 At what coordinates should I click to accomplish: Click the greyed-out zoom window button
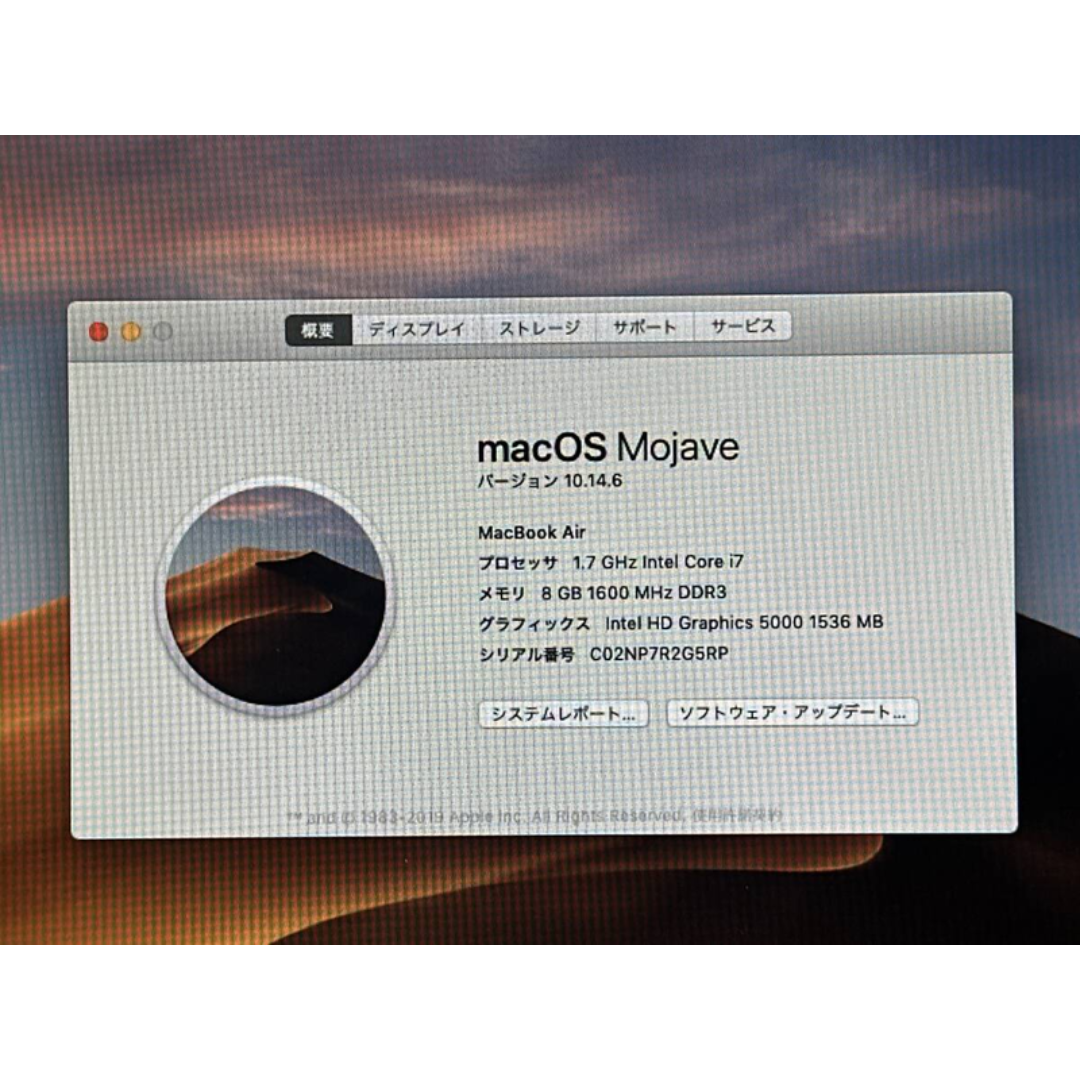[163, 332]
